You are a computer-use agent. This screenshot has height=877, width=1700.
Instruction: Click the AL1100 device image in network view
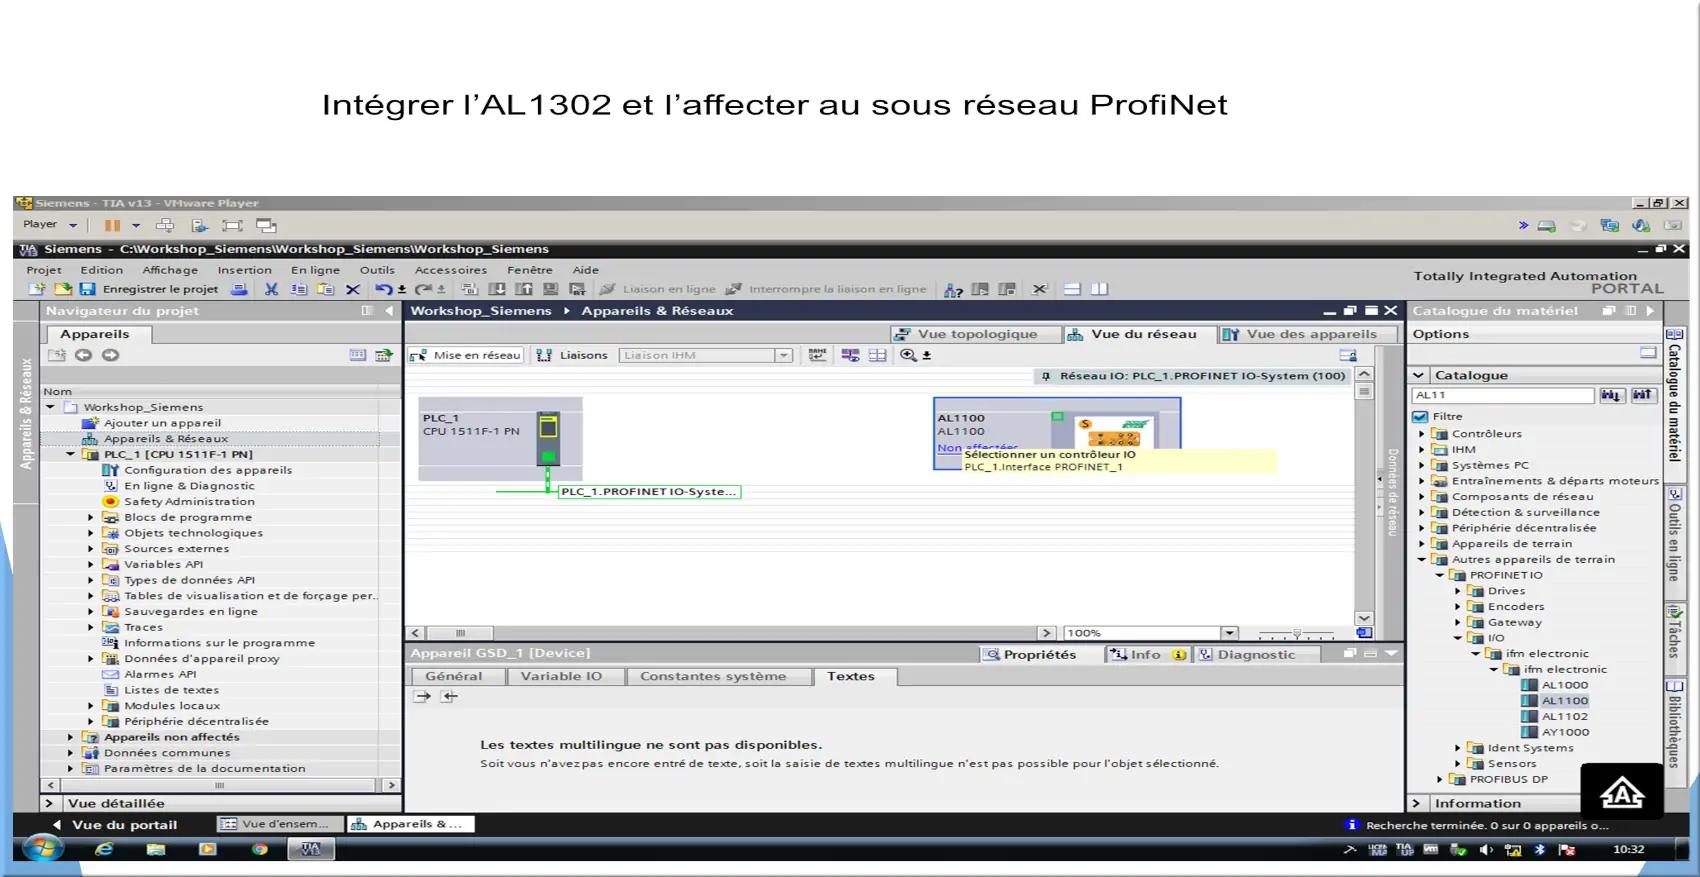coord(1112,431)
